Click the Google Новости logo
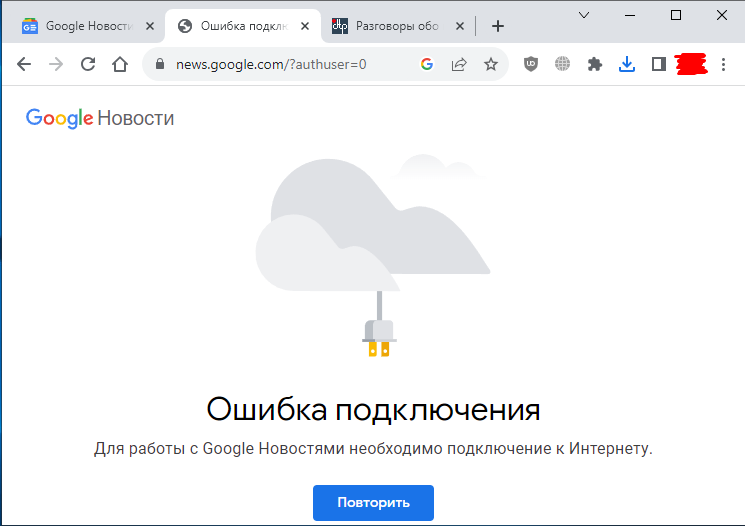Viewport: 745px width, 526px height. (x=100, y=118)
